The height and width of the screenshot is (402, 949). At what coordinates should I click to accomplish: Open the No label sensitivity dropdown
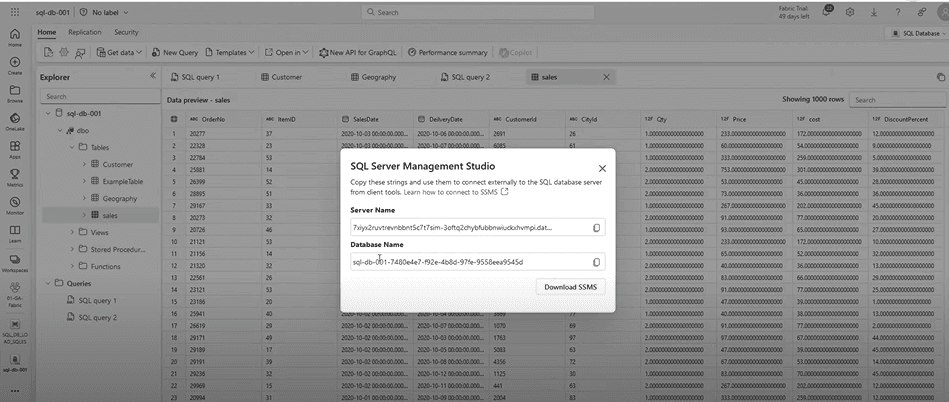[103, 12]
